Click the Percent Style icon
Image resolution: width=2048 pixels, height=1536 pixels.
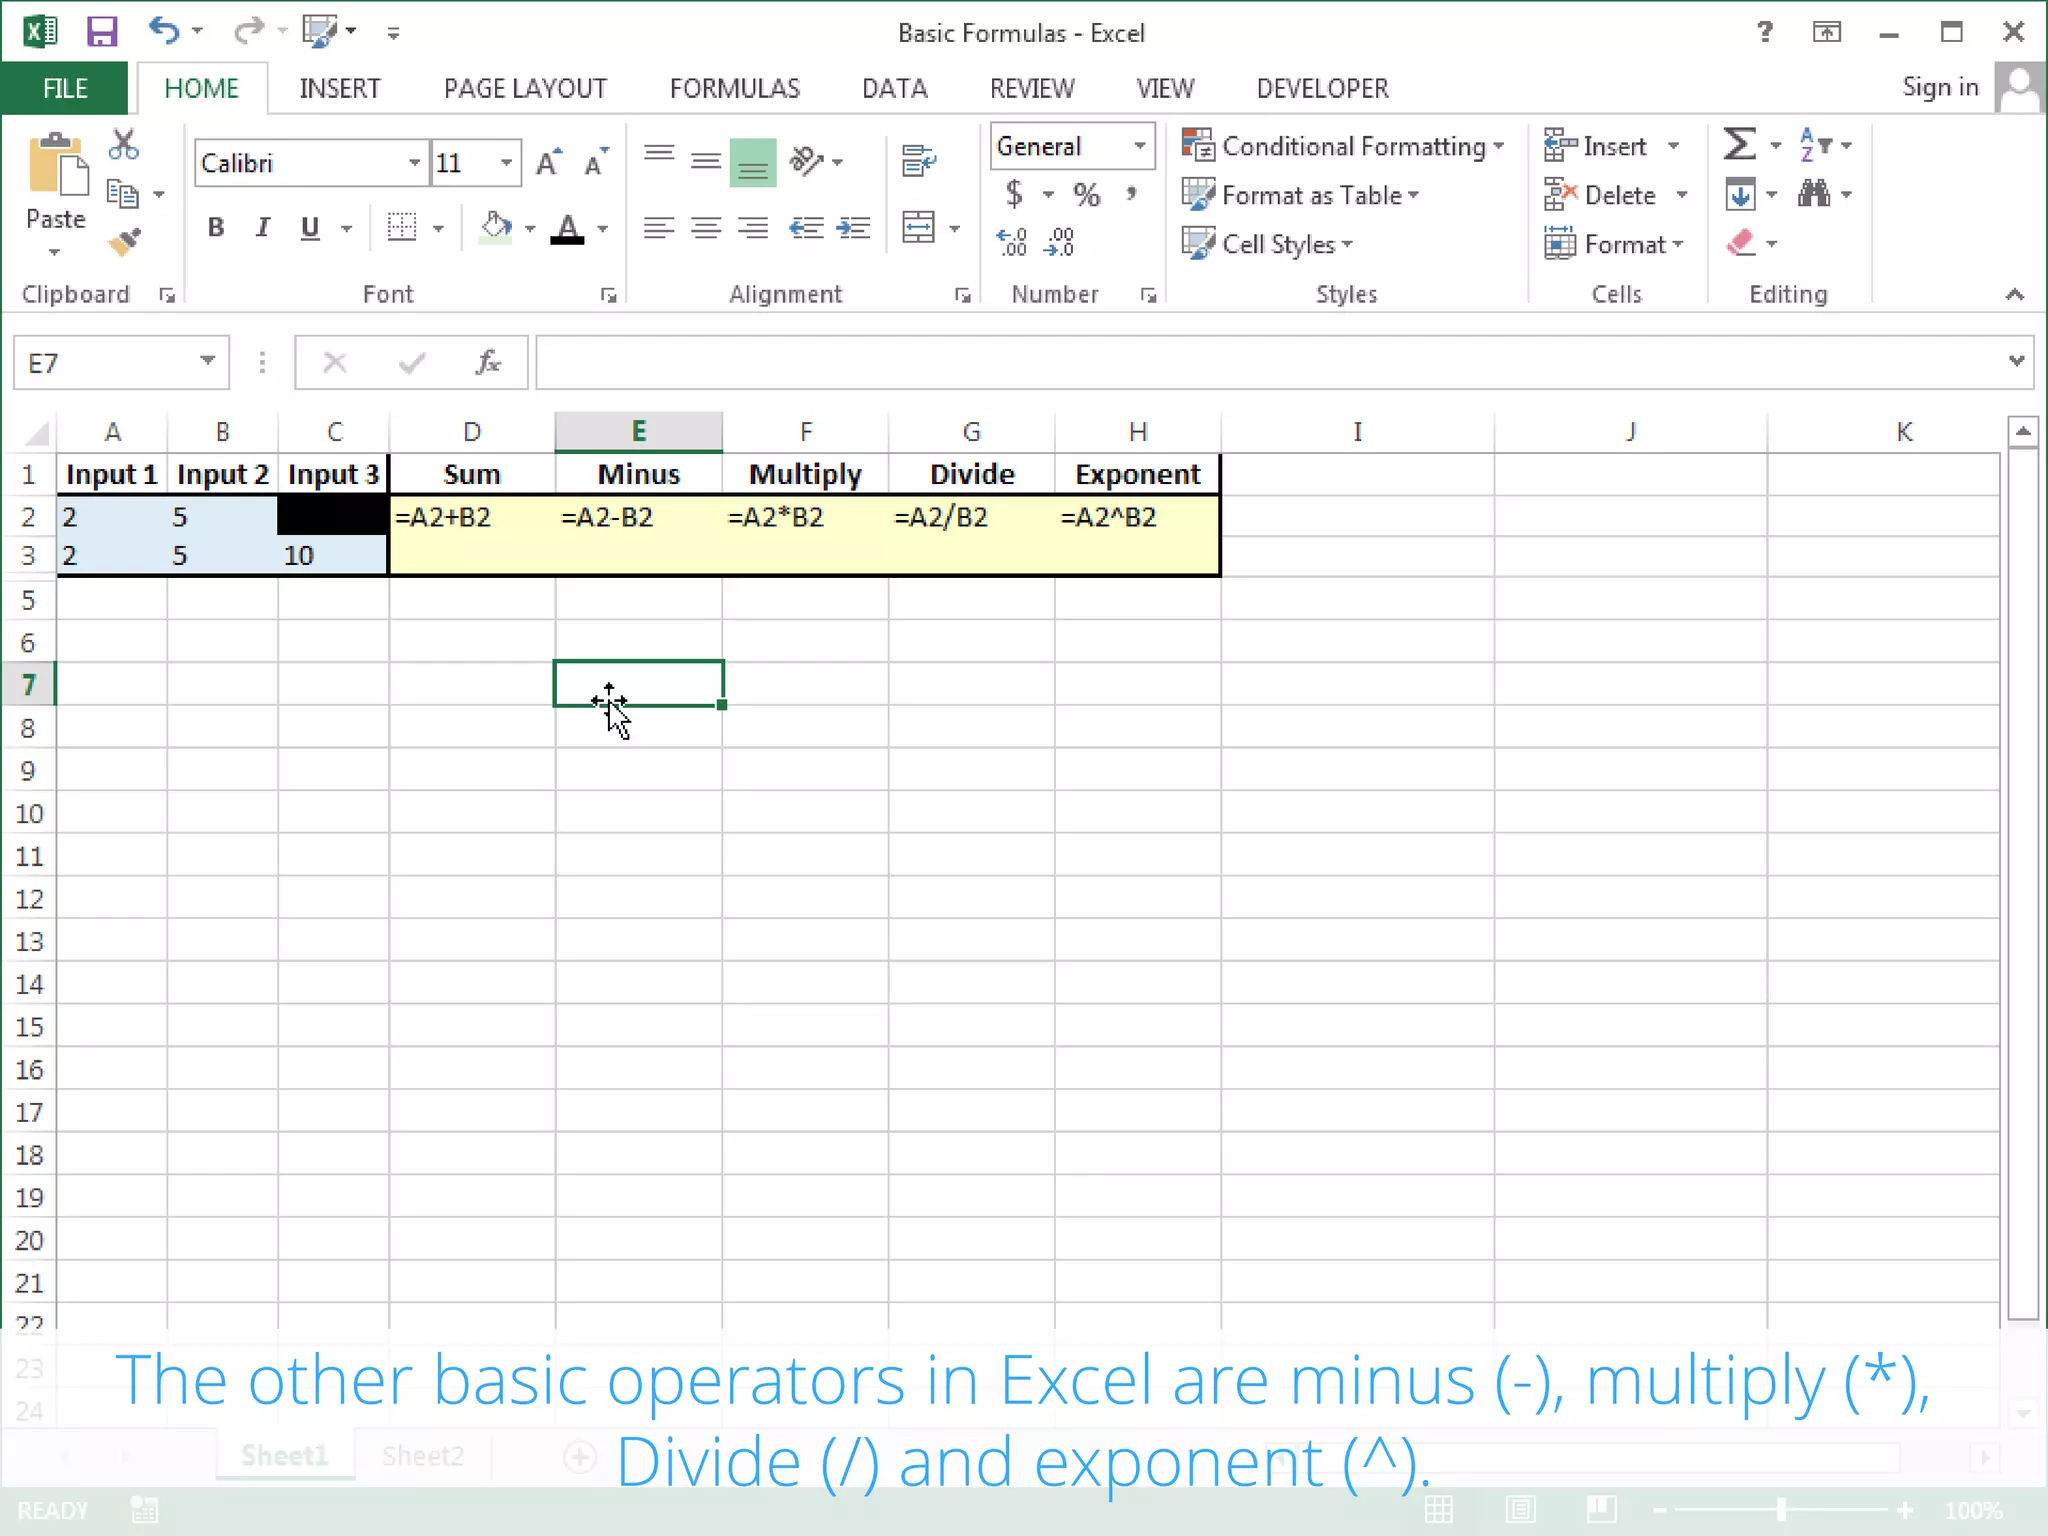(x=1086, y=194)
